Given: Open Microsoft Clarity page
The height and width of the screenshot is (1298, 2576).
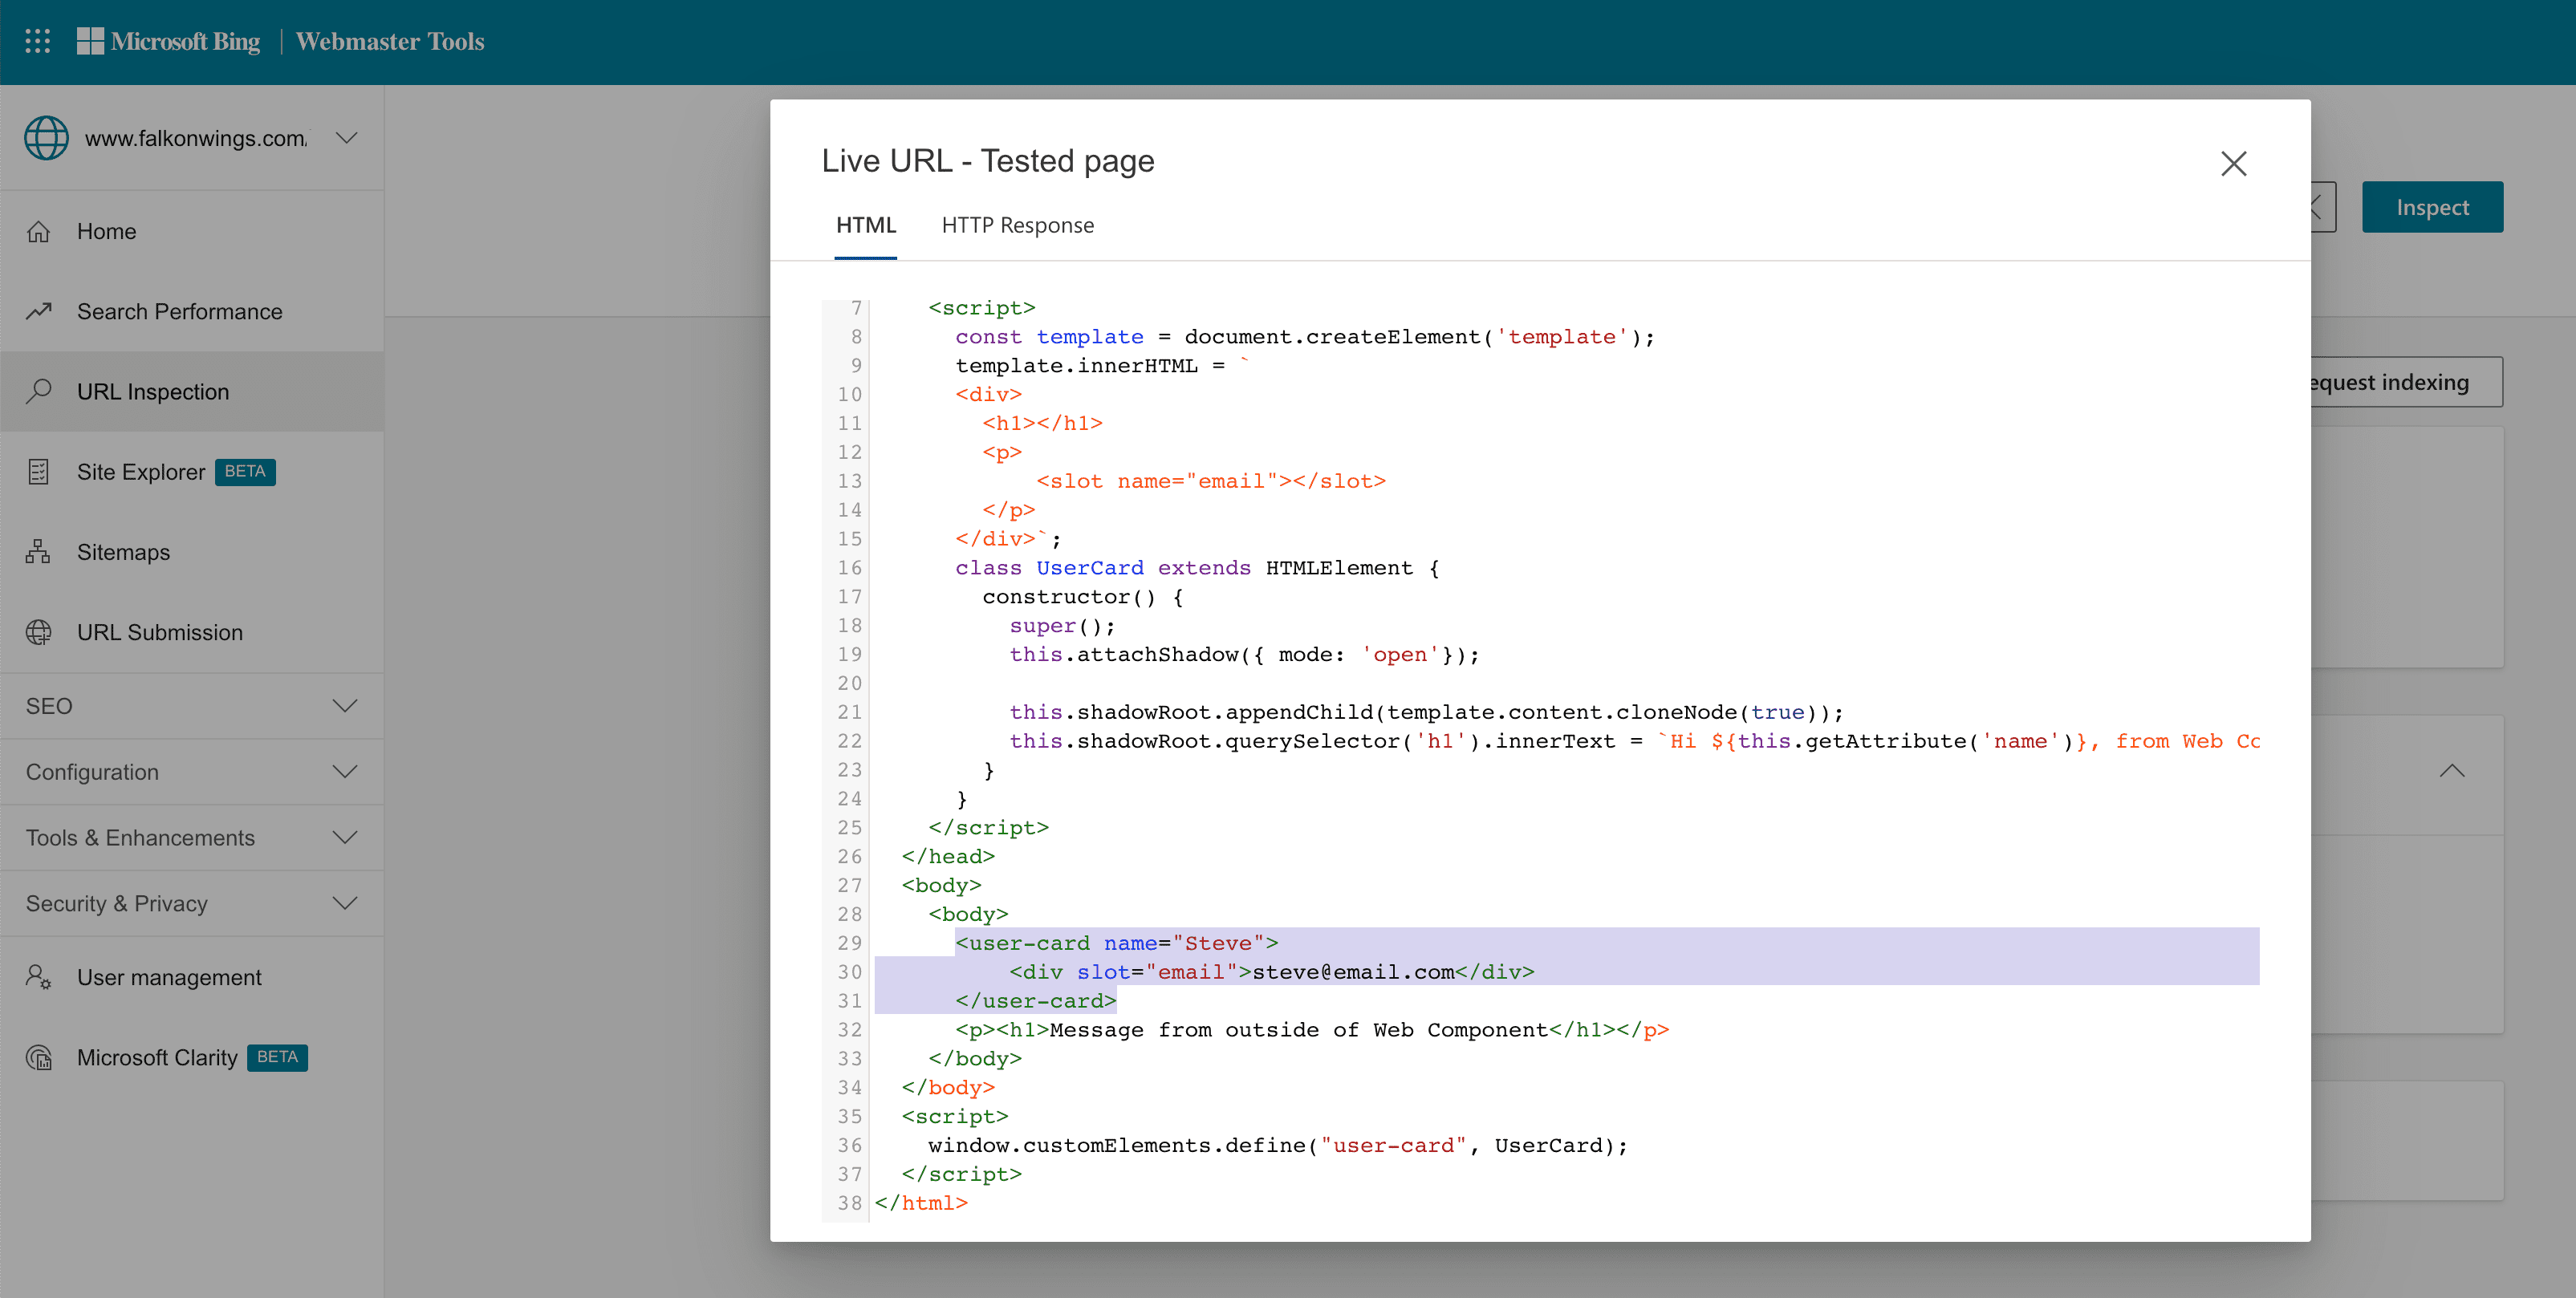Looking at the screenshot, I should tap(192, 1057).
